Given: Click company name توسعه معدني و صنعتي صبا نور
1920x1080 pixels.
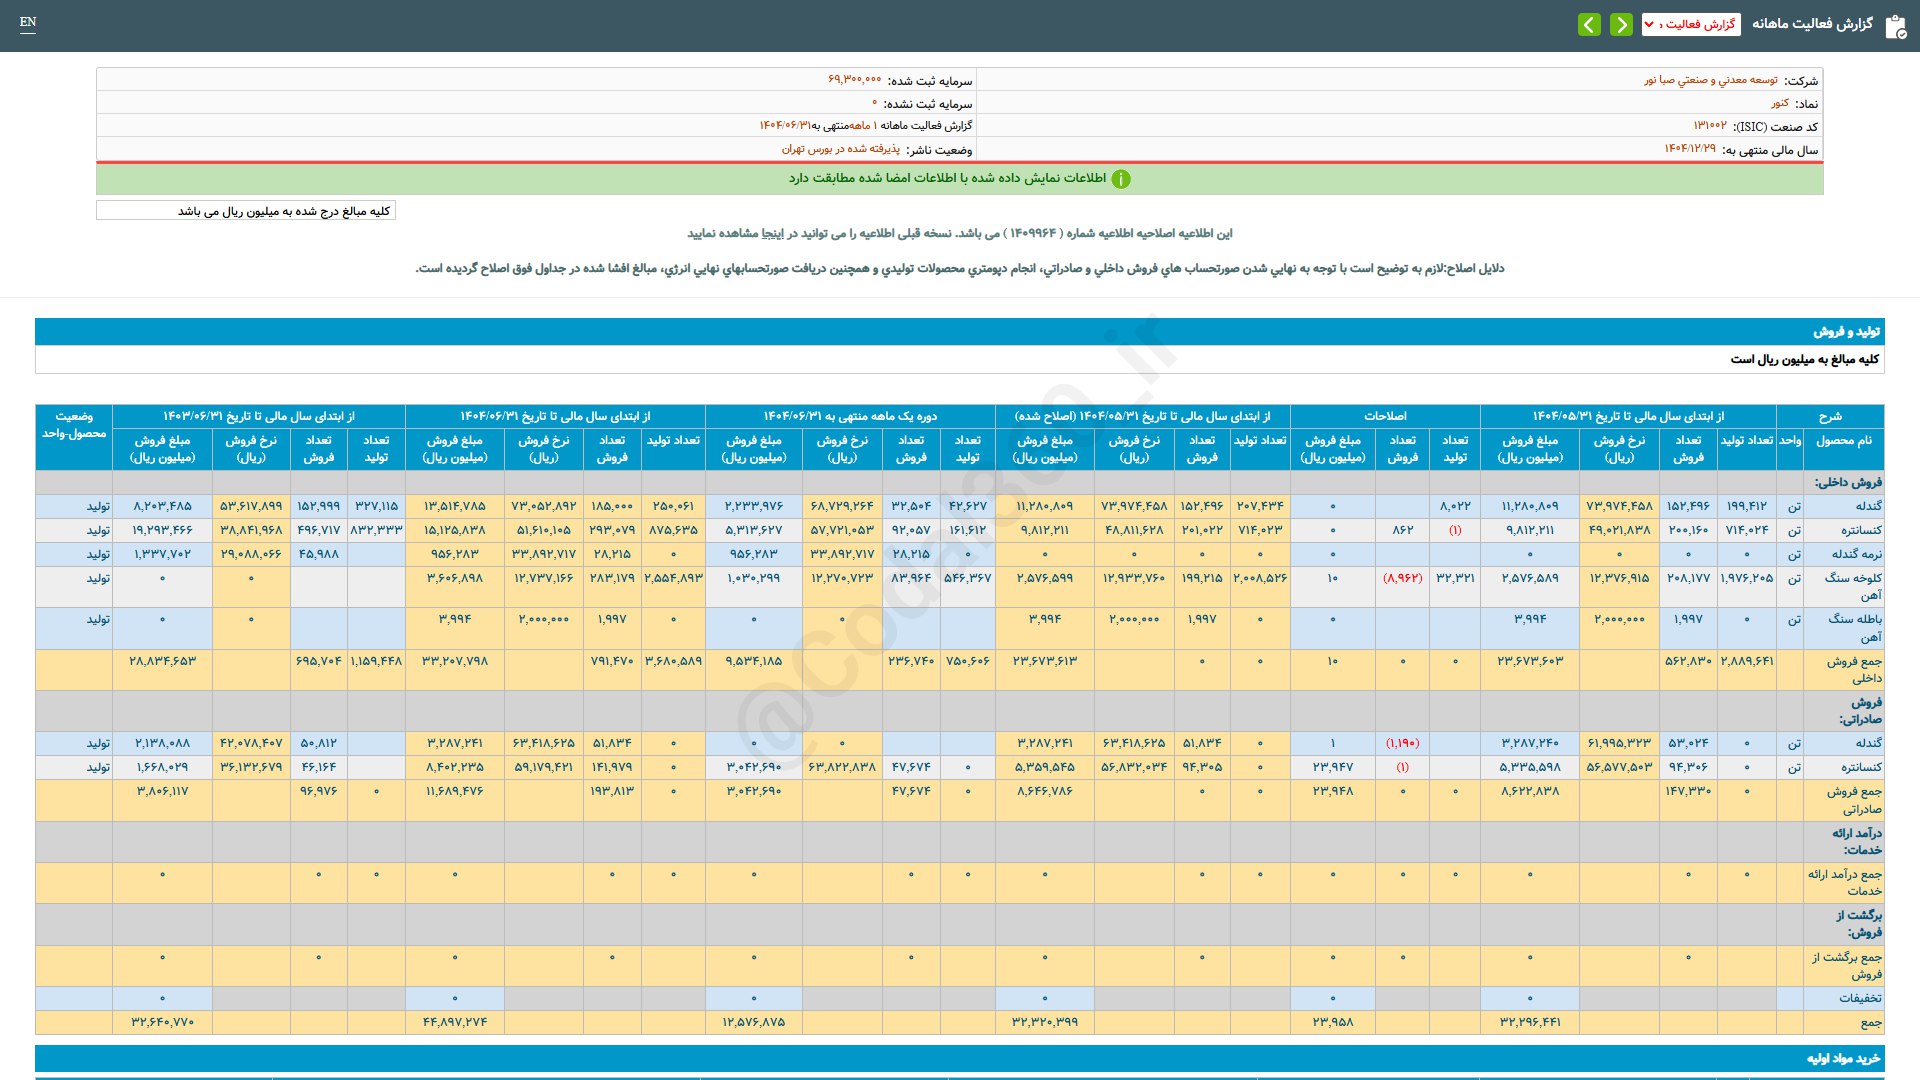Looking at the screenshot, I should (1711, 80).
